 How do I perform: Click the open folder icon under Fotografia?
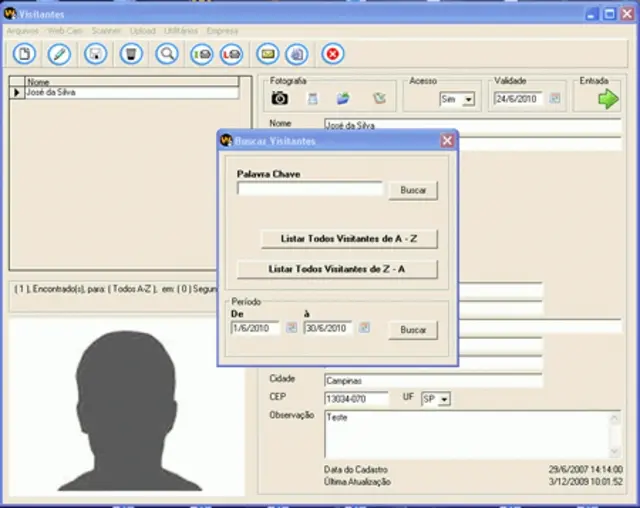[x=343, y=98]
